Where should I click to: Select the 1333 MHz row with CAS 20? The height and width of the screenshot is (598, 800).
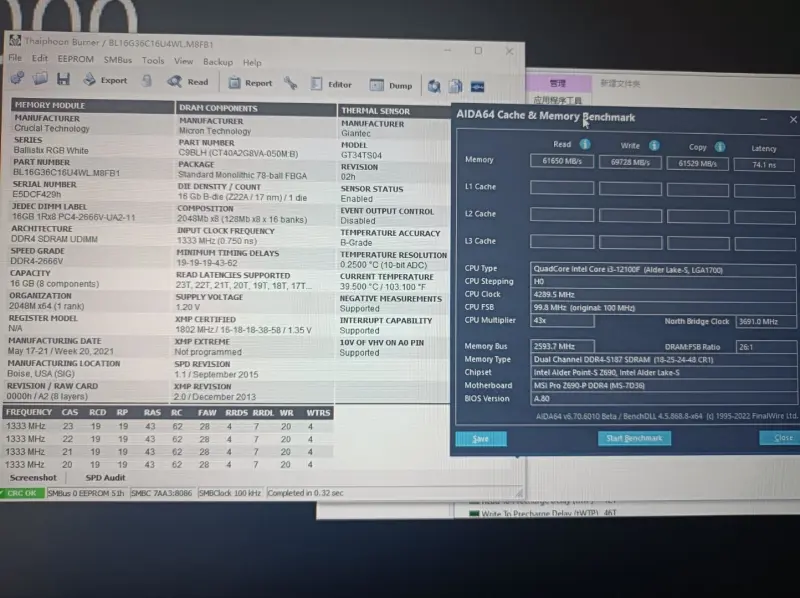168,465
